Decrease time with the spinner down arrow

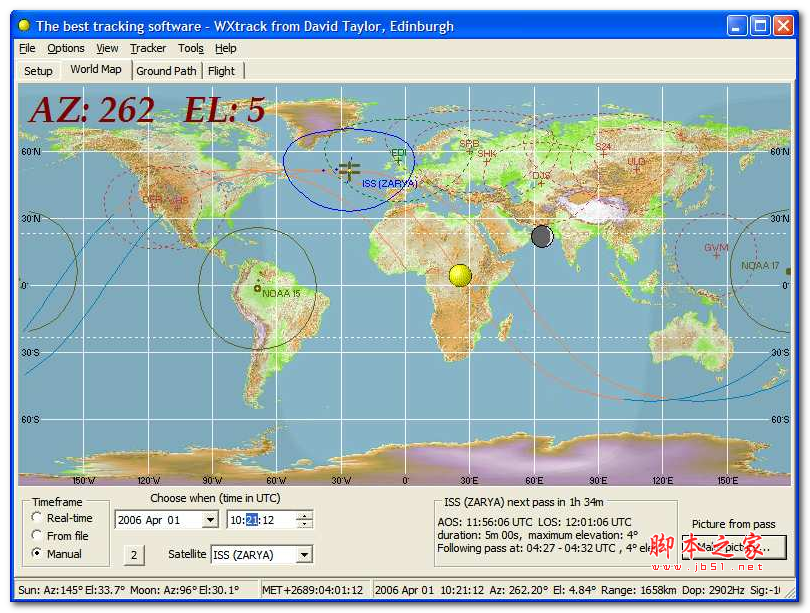pyautogui.click(x=304, y=524)
